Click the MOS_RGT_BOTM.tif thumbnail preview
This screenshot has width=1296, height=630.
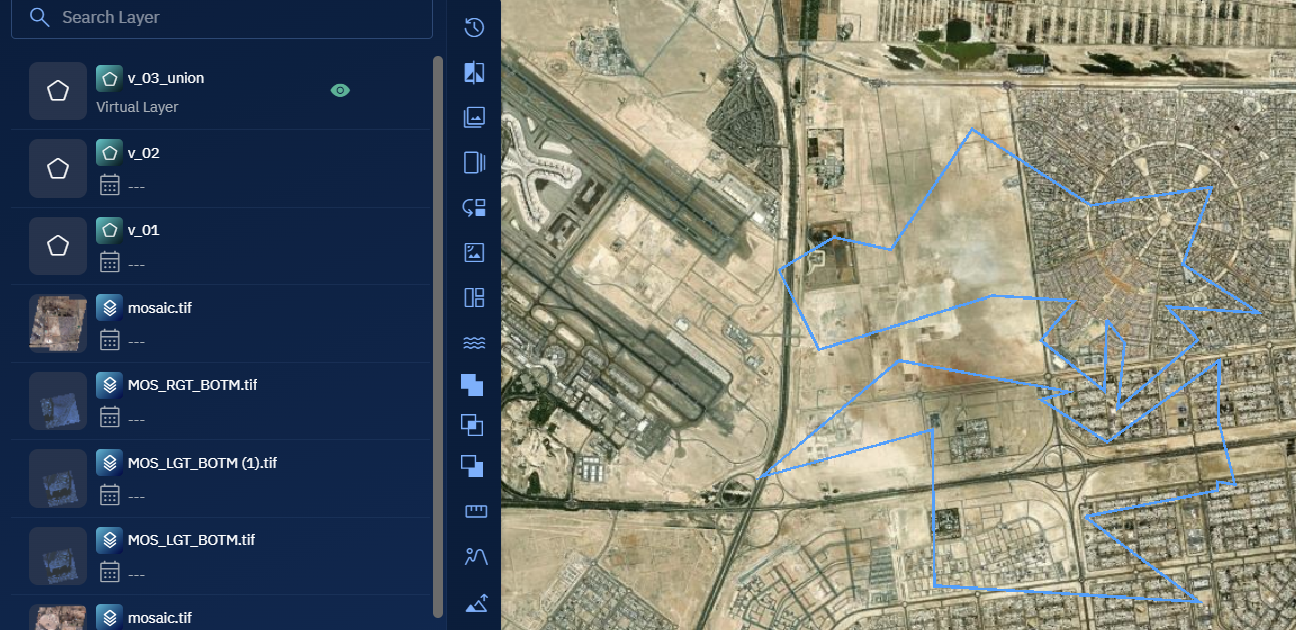58,401
